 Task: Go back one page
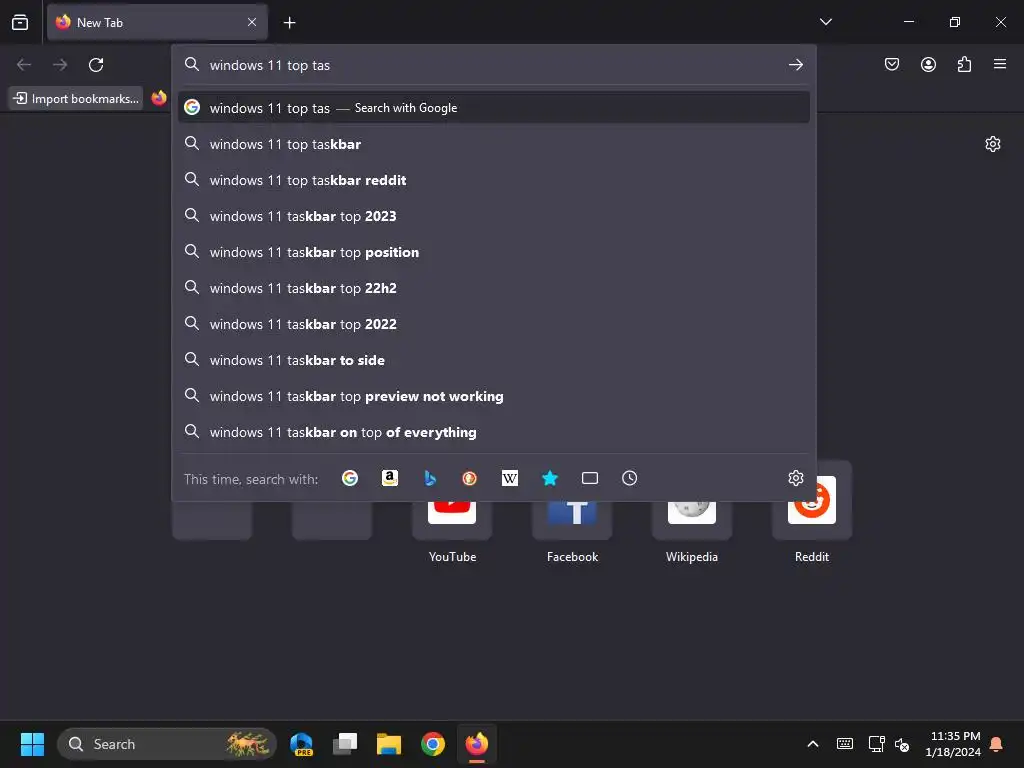click(x=24, y=65)
